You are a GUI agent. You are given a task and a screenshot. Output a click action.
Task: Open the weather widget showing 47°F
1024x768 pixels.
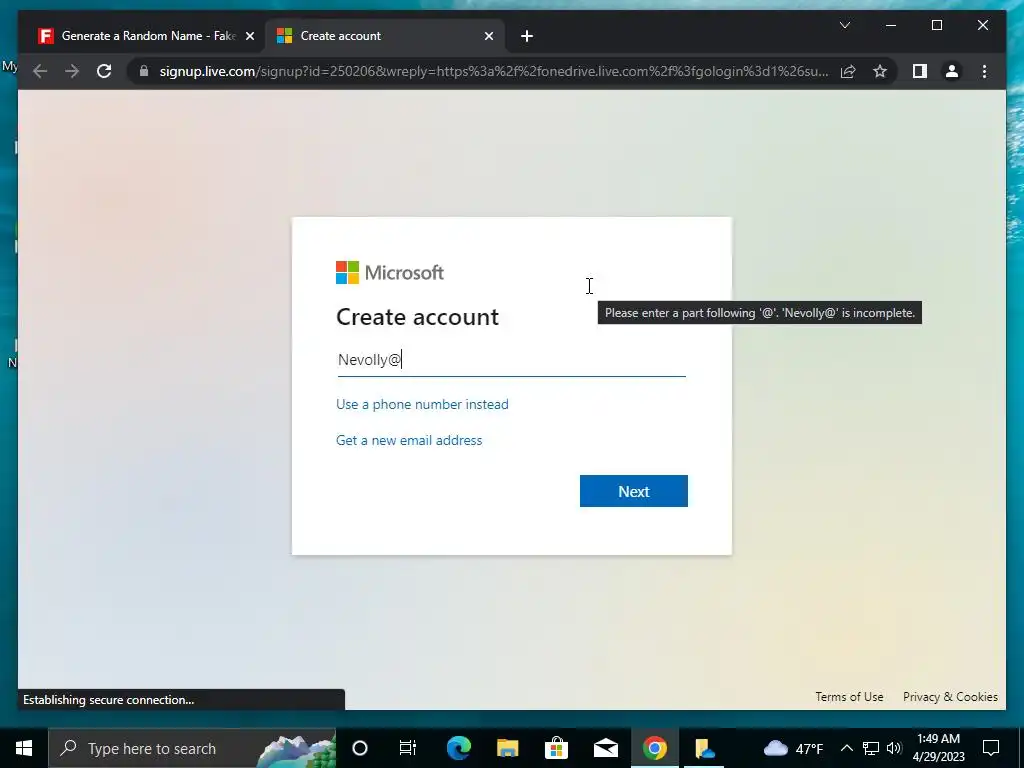click(x=793, y=748)
